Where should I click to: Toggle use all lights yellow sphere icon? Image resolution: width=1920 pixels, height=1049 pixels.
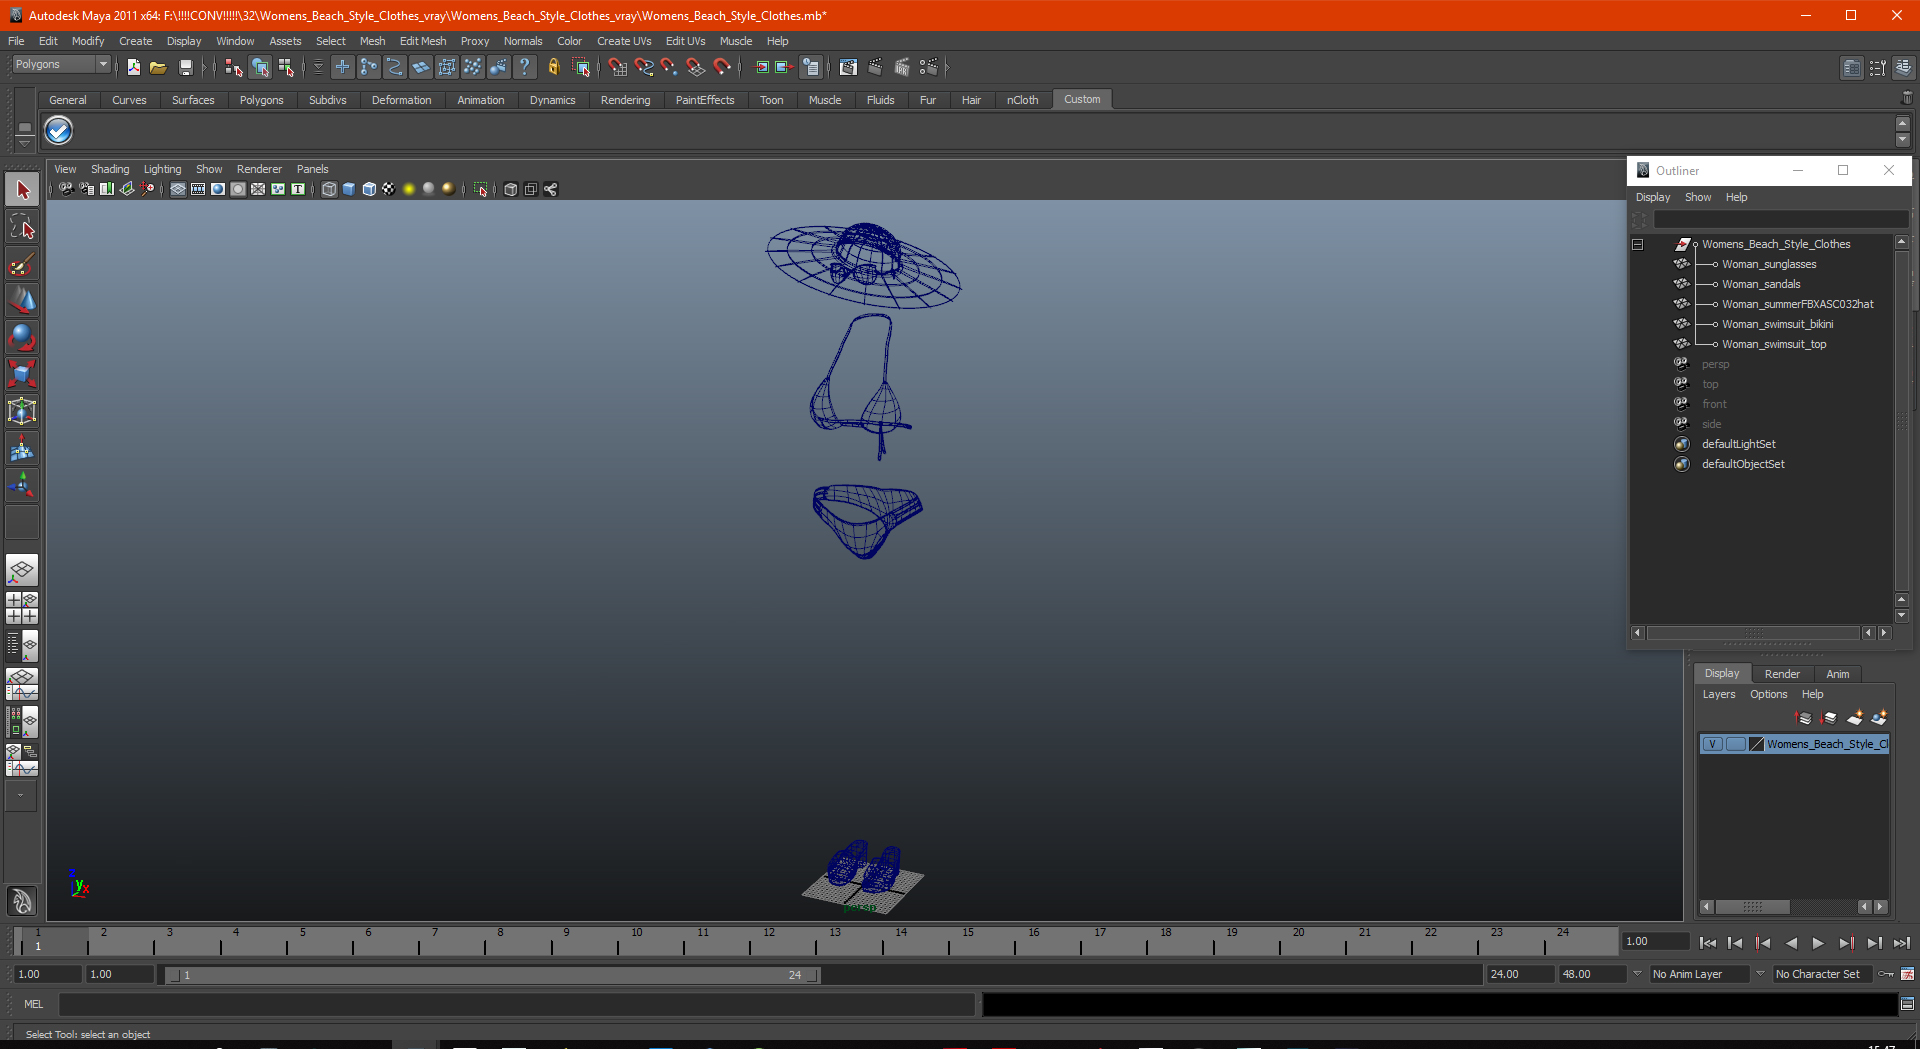(x=409, y=189)
